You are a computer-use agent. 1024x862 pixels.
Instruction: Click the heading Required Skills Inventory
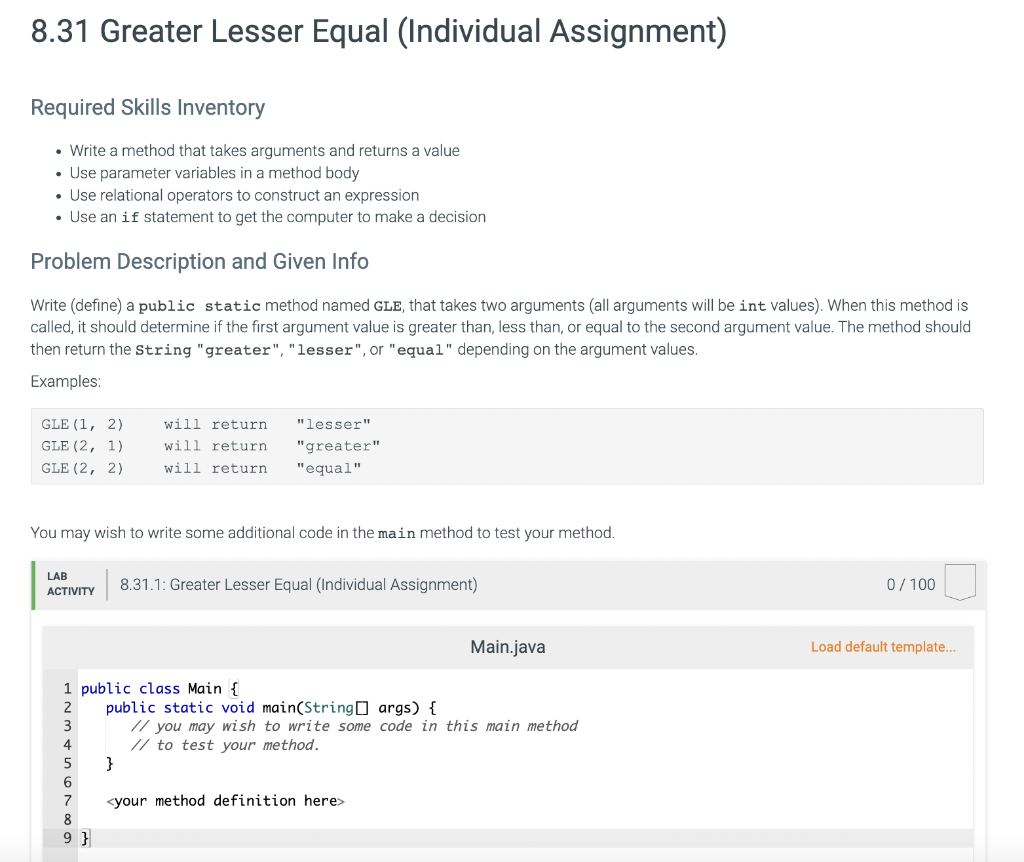coord(147,107)
